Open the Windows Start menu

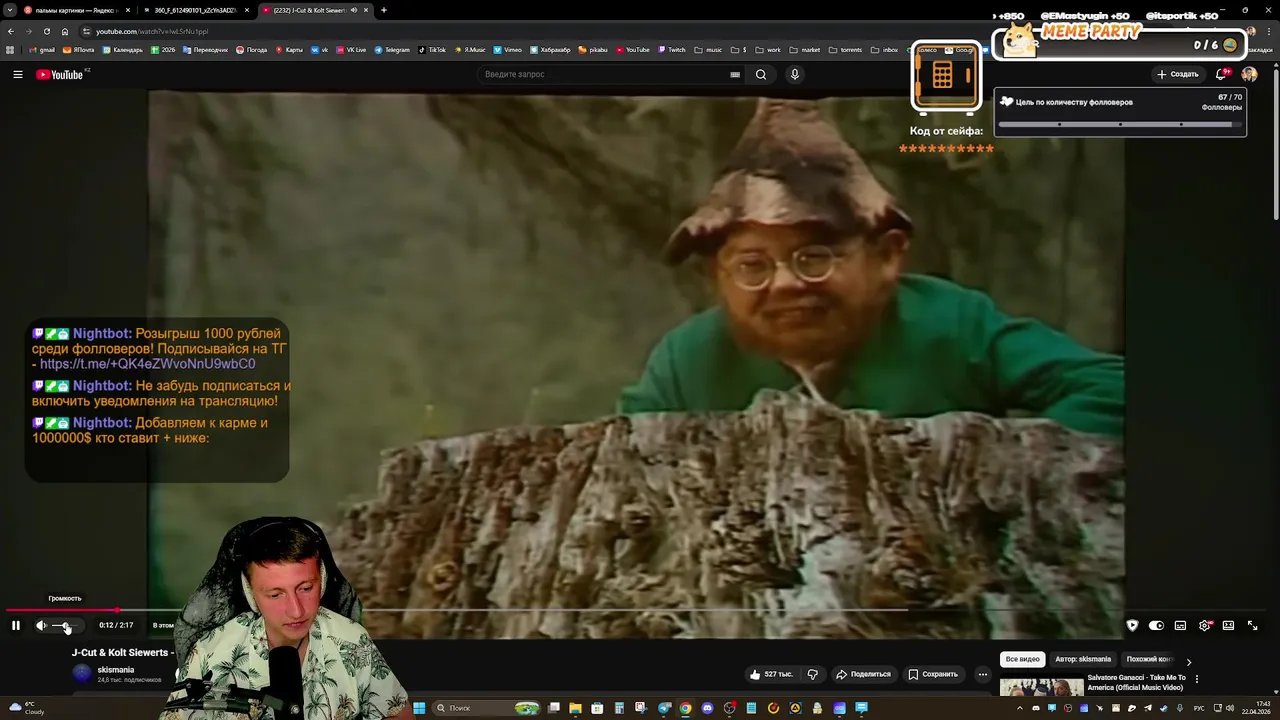[x=419, y=708]
